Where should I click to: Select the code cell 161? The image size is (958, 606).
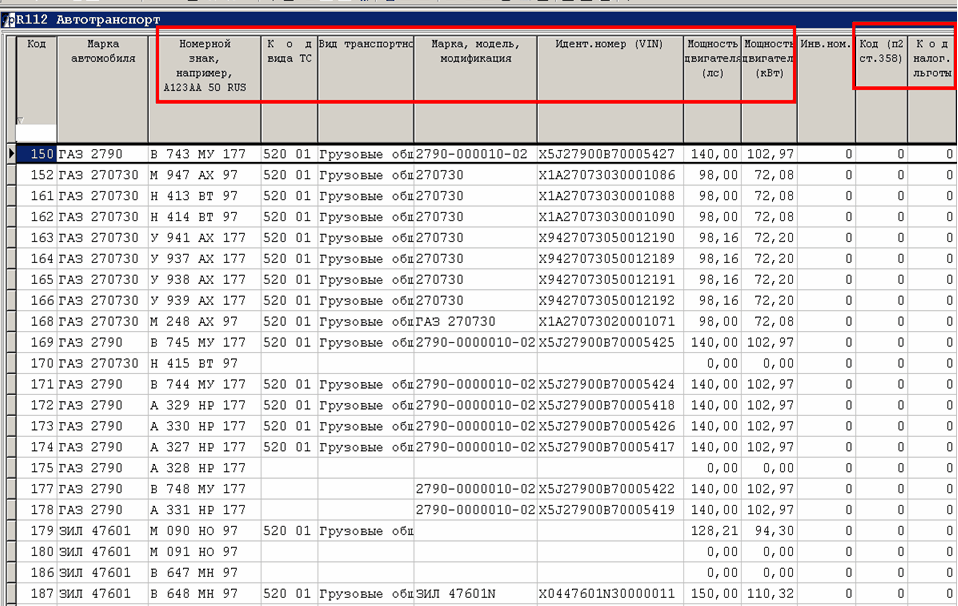[x=36, y=196]
